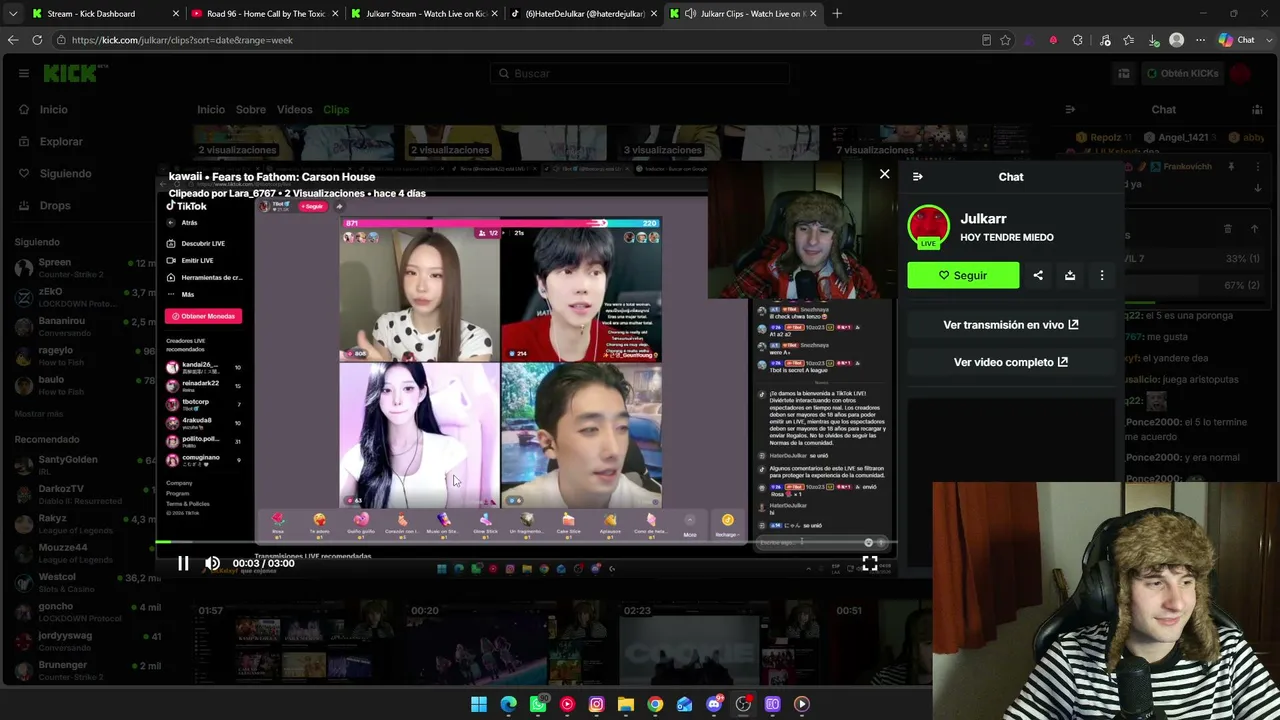
Task: Bookmark this page with the star icon
Action: pyautogui.click(x=1006, y=40)
